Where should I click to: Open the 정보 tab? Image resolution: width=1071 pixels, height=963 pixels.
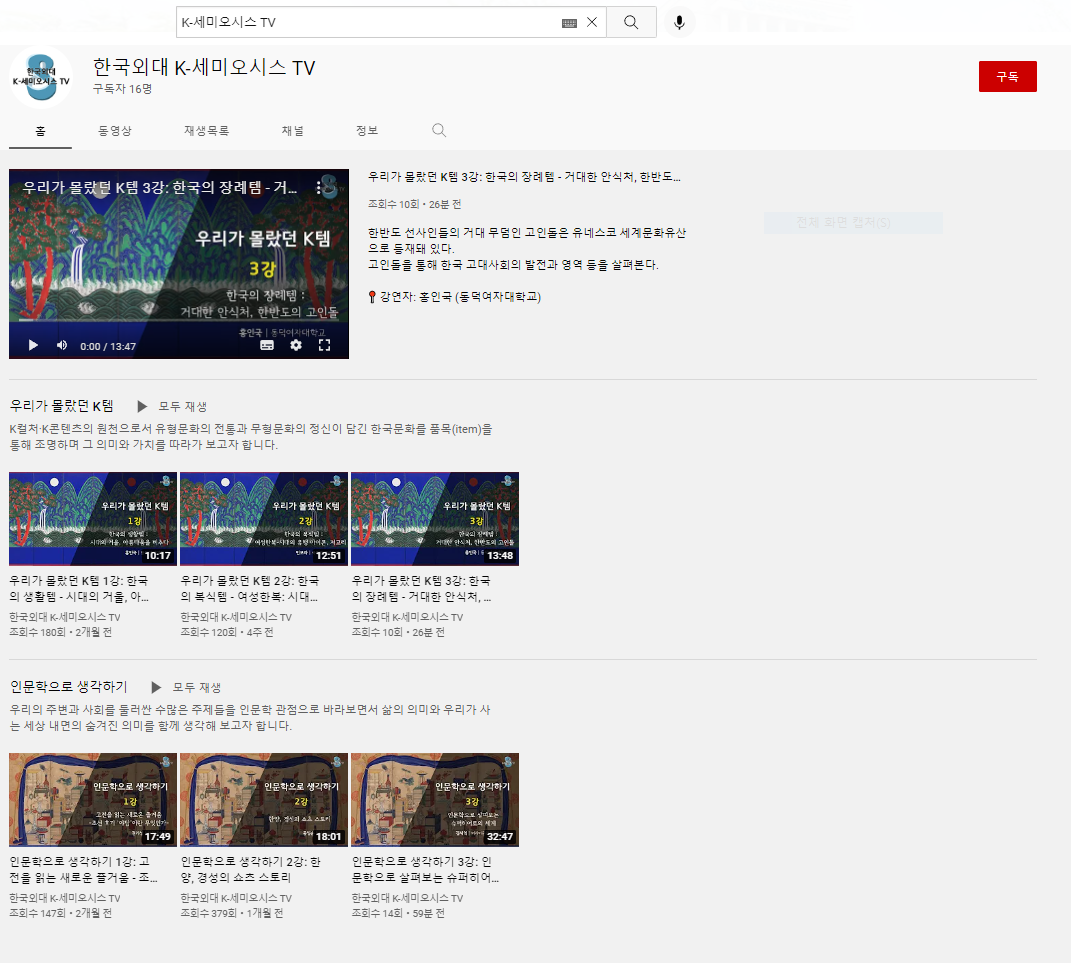367,130
